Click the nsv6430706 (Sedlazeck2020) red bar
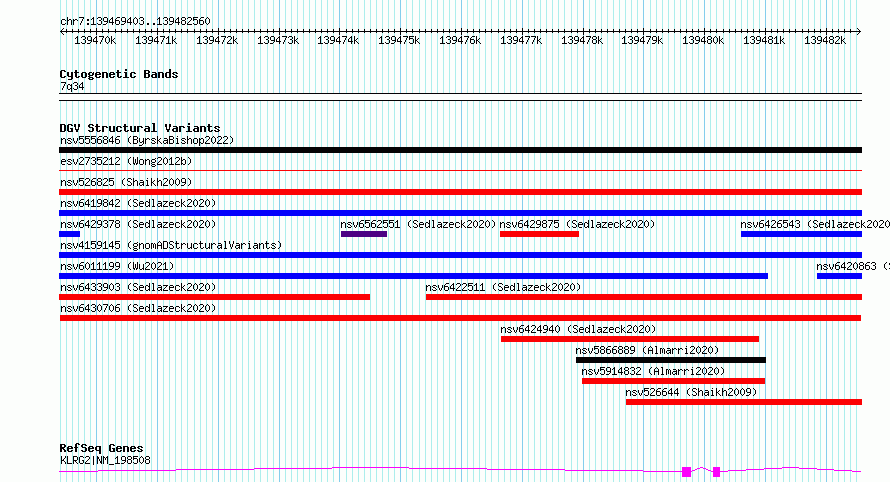This screenshot has width=890, height=482. [x=460, y=318]
